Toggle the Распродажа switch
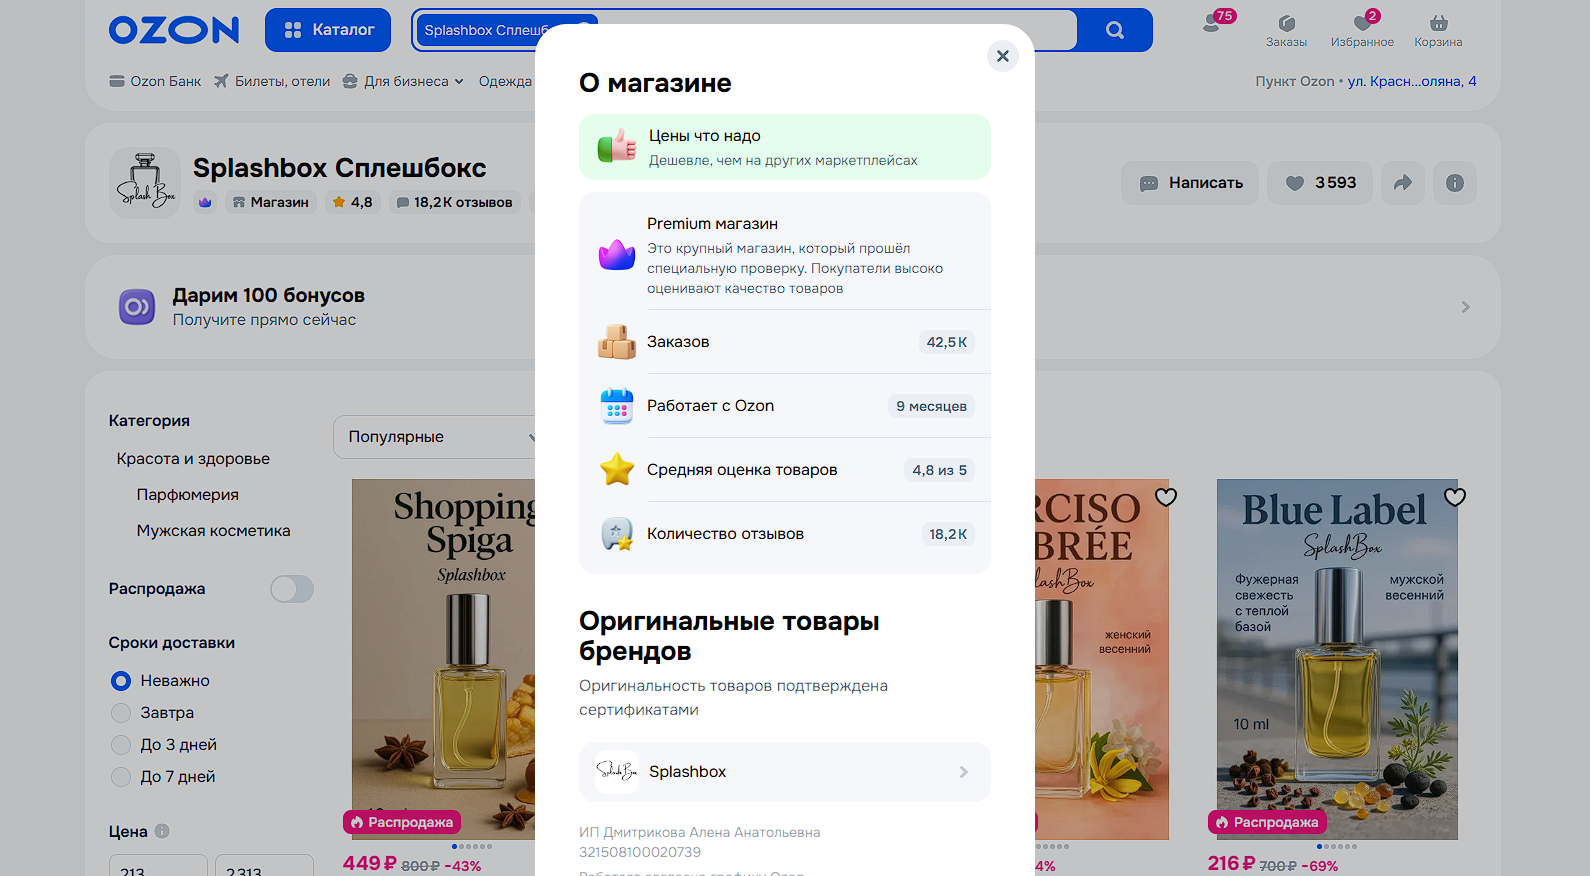This screenshot has width=1590, height=876. pos(291,589)
